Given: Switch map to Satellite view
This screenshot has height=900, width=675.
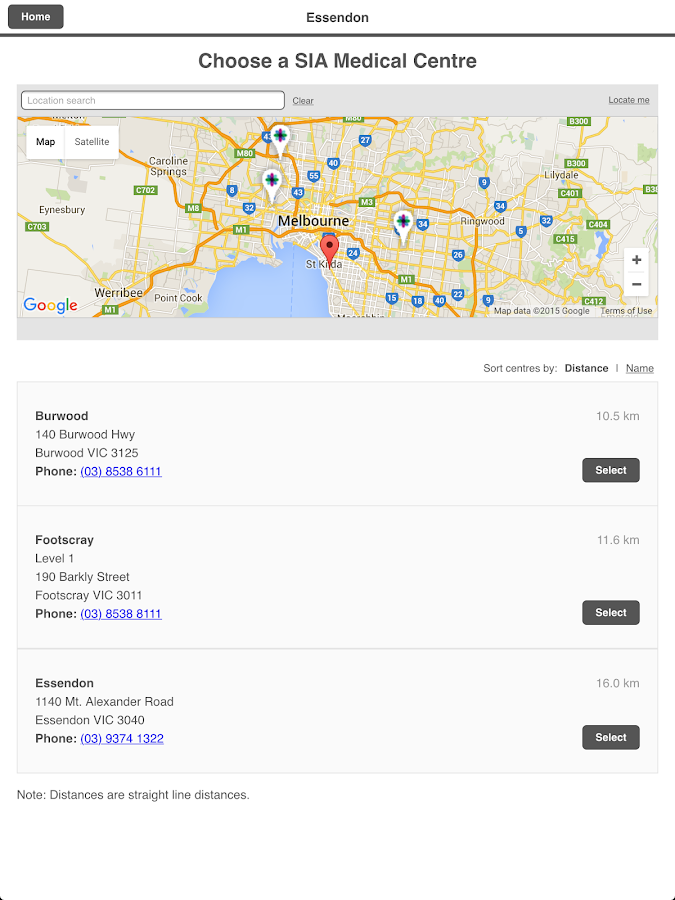Looking at the screenshot, I should (92, 142).
